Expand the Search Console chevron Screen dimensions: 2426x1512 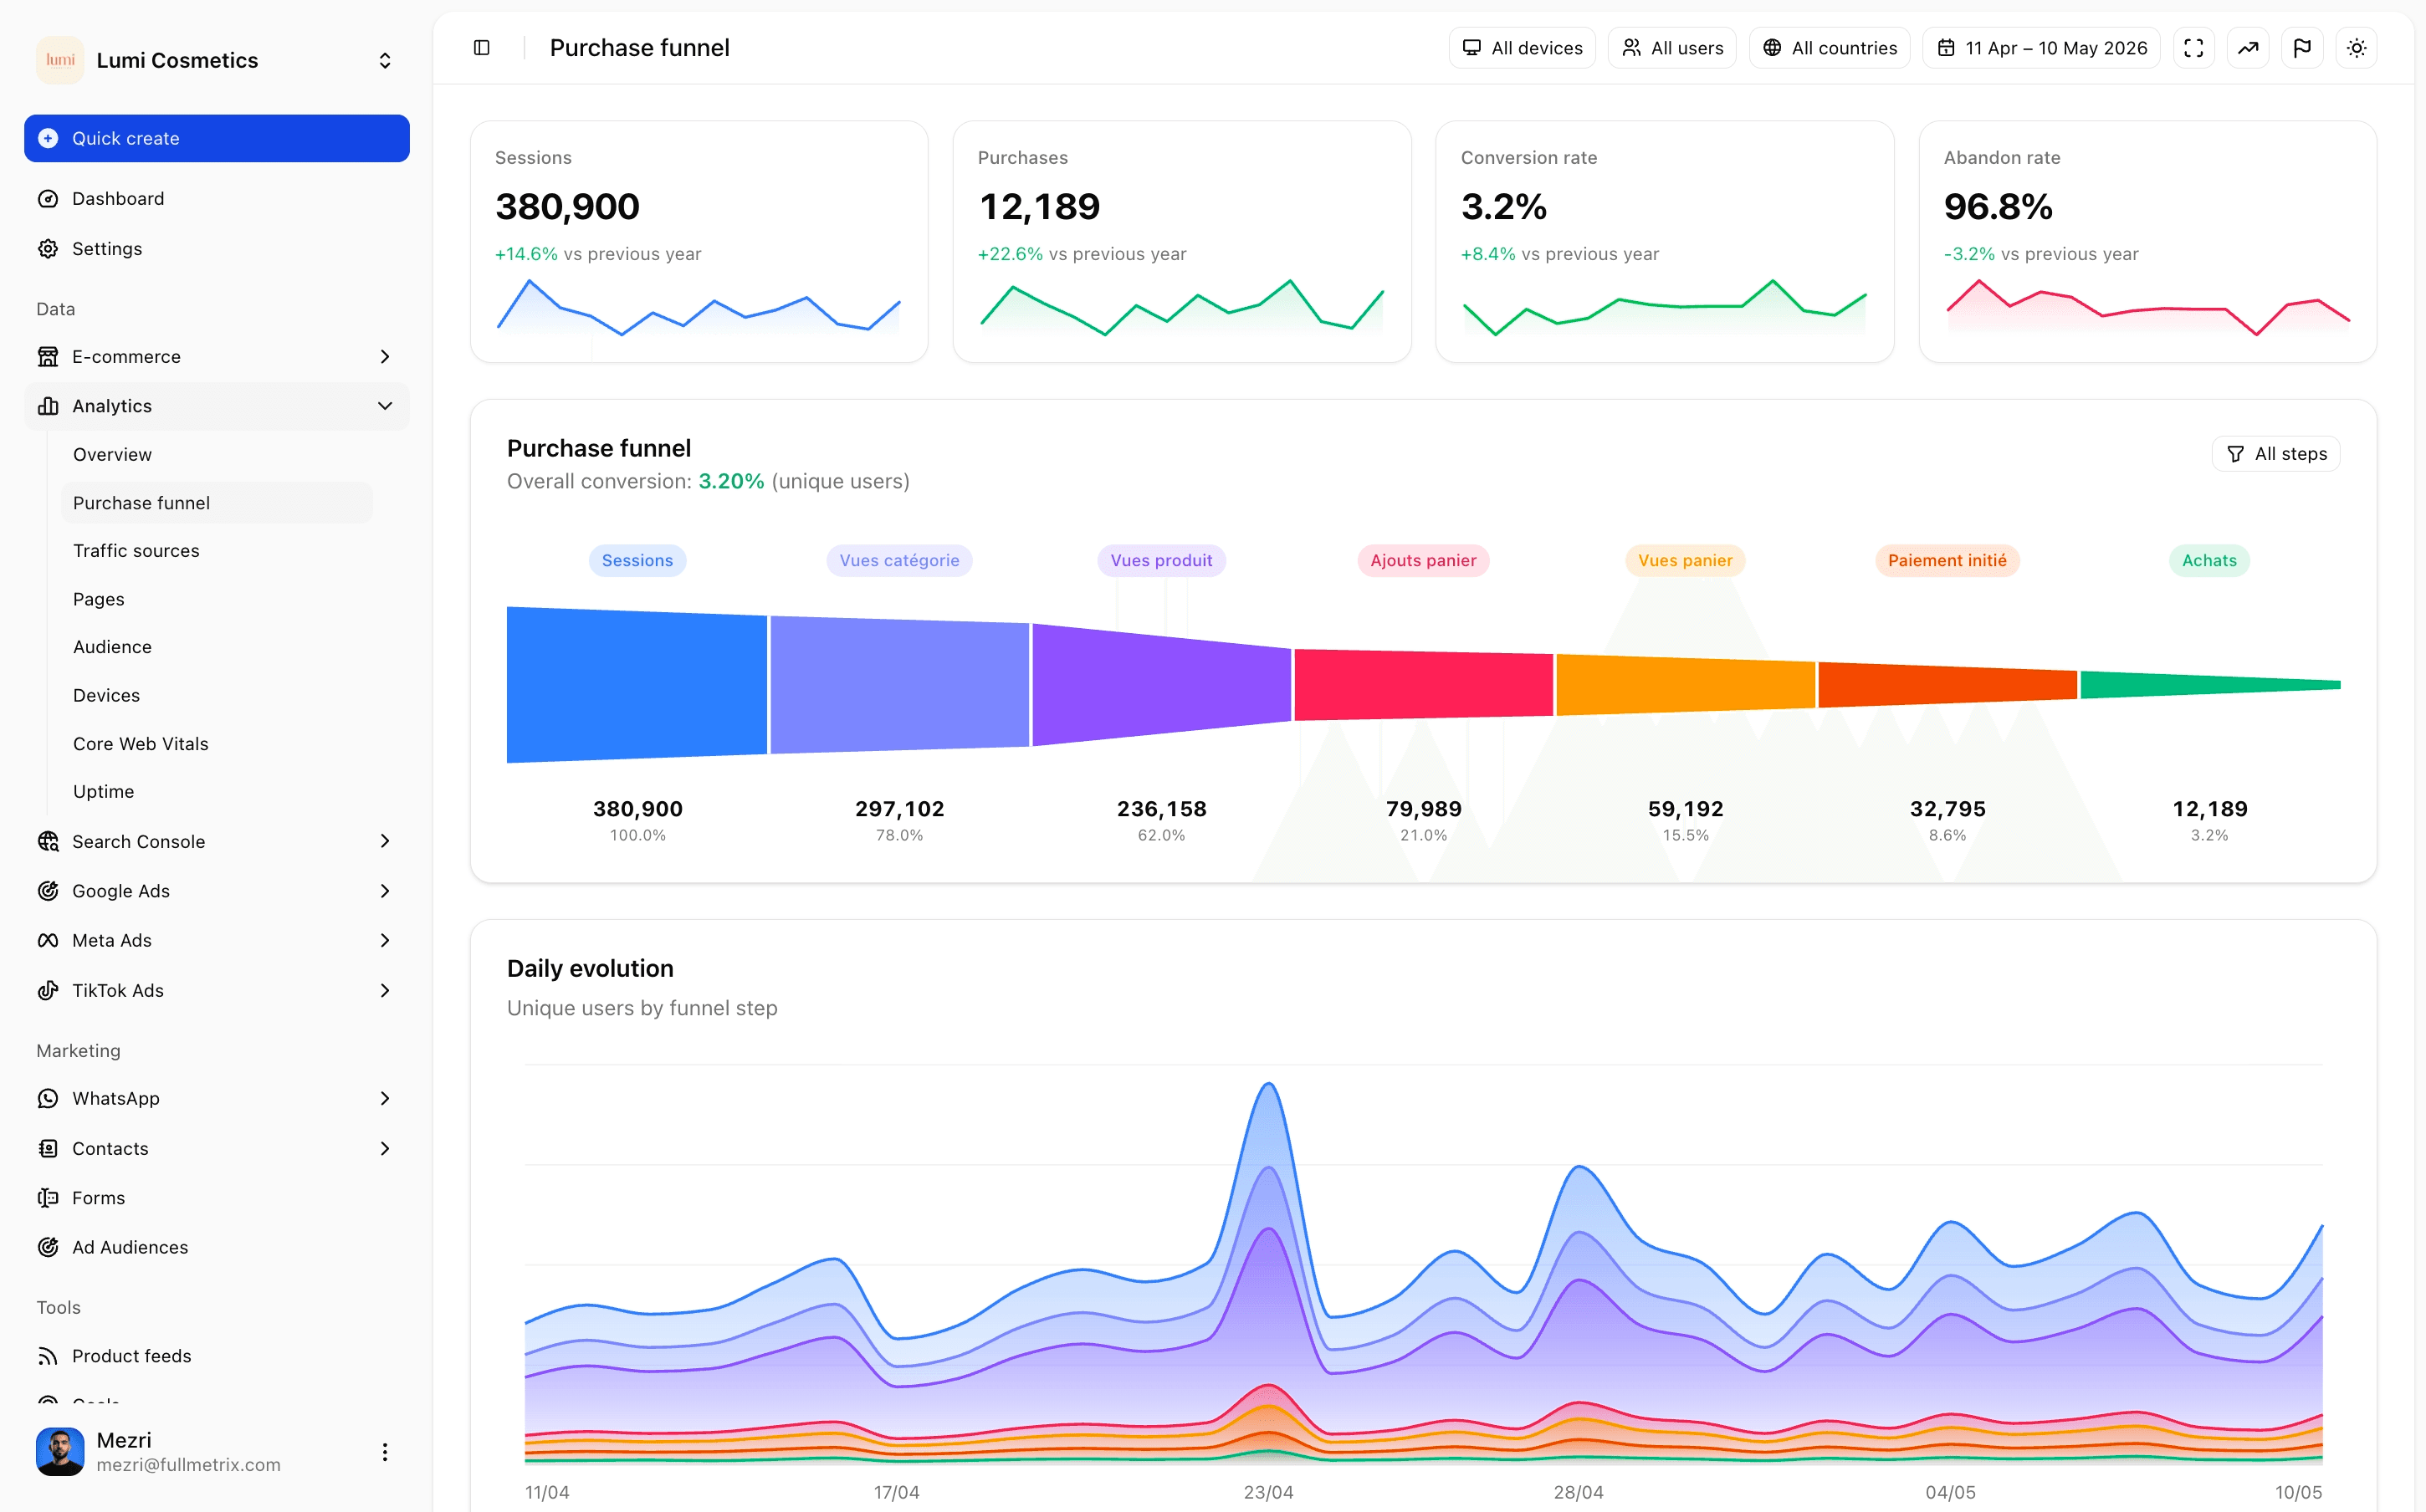[385, 841]
